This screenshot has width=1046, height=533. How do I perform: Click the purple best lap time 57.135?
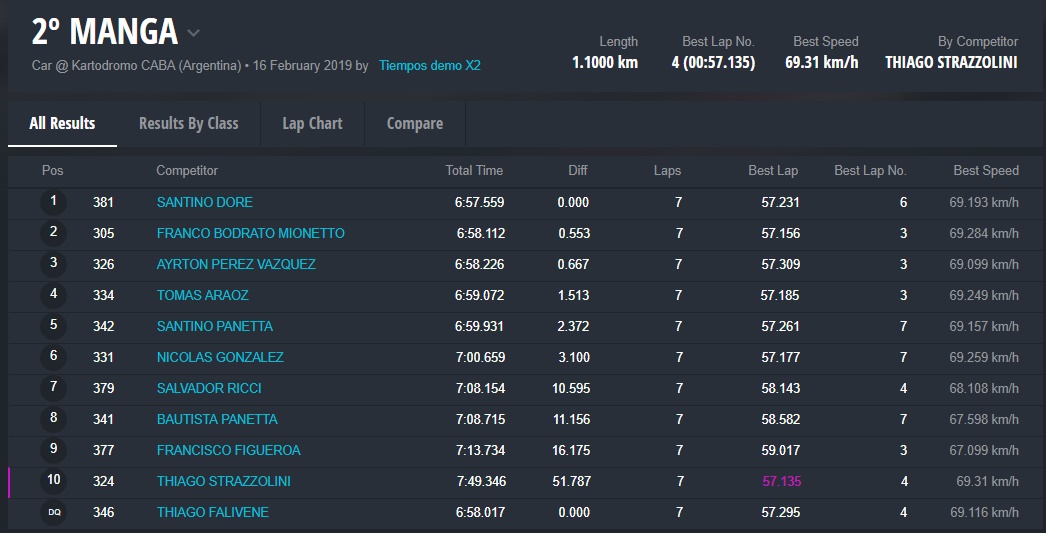tap(780, 481)
